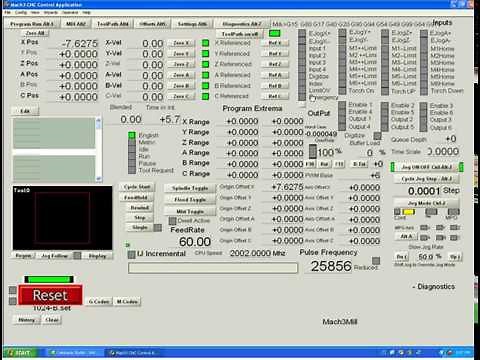Open the MDI tab
Image resolution: width=480 pixels, height=360 pixels.
(x=76, y=24)
